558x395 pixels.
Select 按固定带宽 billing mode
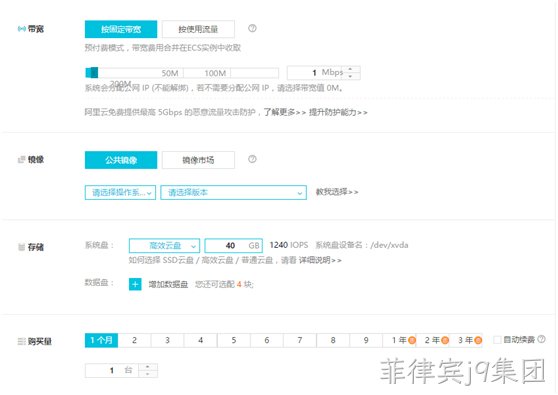(x=121, y=29)
